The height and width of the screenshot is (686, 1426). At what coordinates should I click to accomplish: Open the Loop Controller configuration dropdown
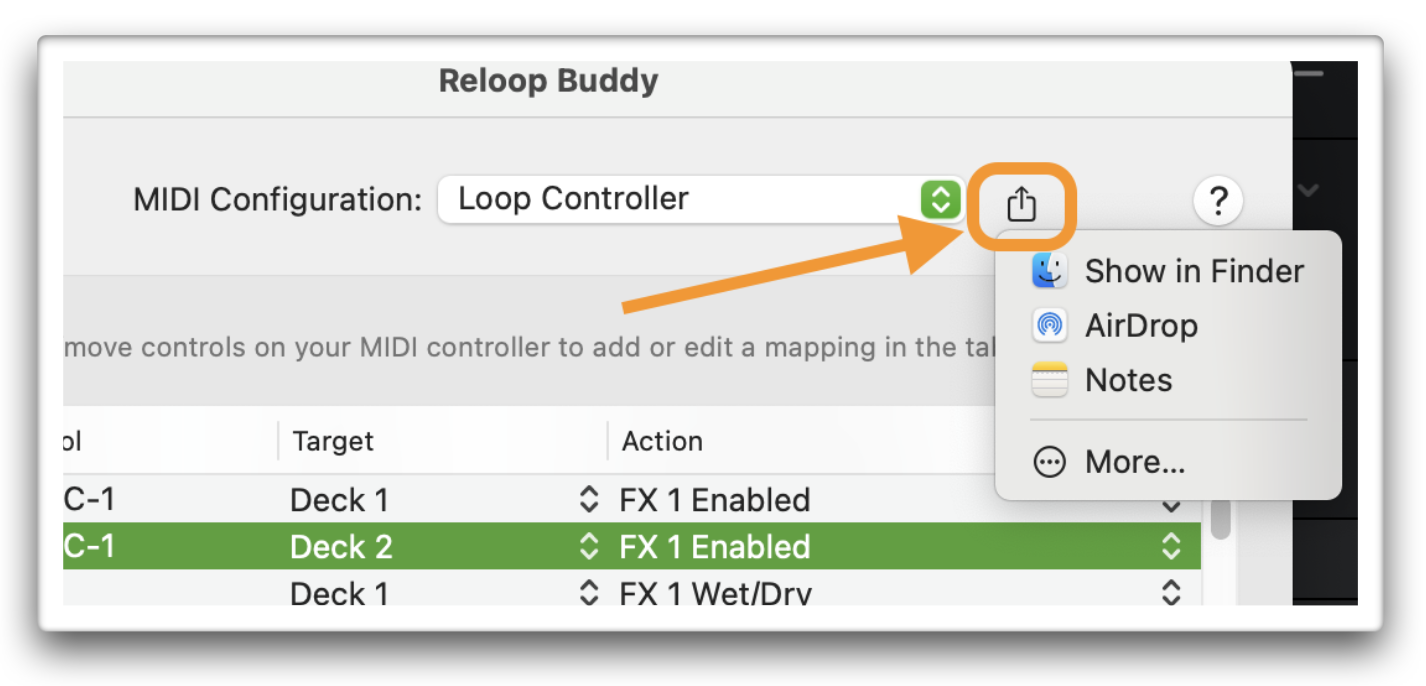click(x=701, y=199)
